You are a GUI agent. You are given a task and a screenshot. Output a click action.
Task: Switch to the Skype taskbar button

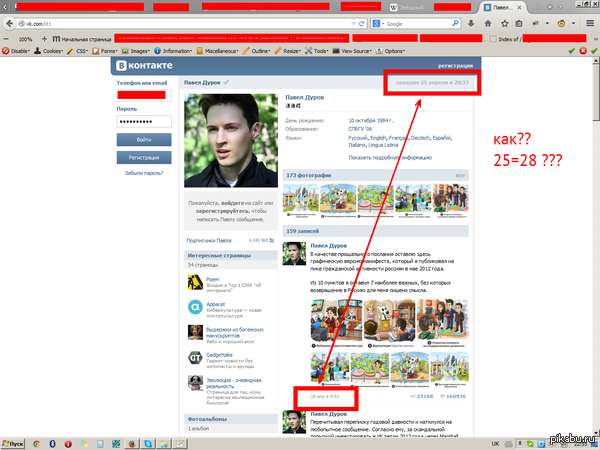148,444
